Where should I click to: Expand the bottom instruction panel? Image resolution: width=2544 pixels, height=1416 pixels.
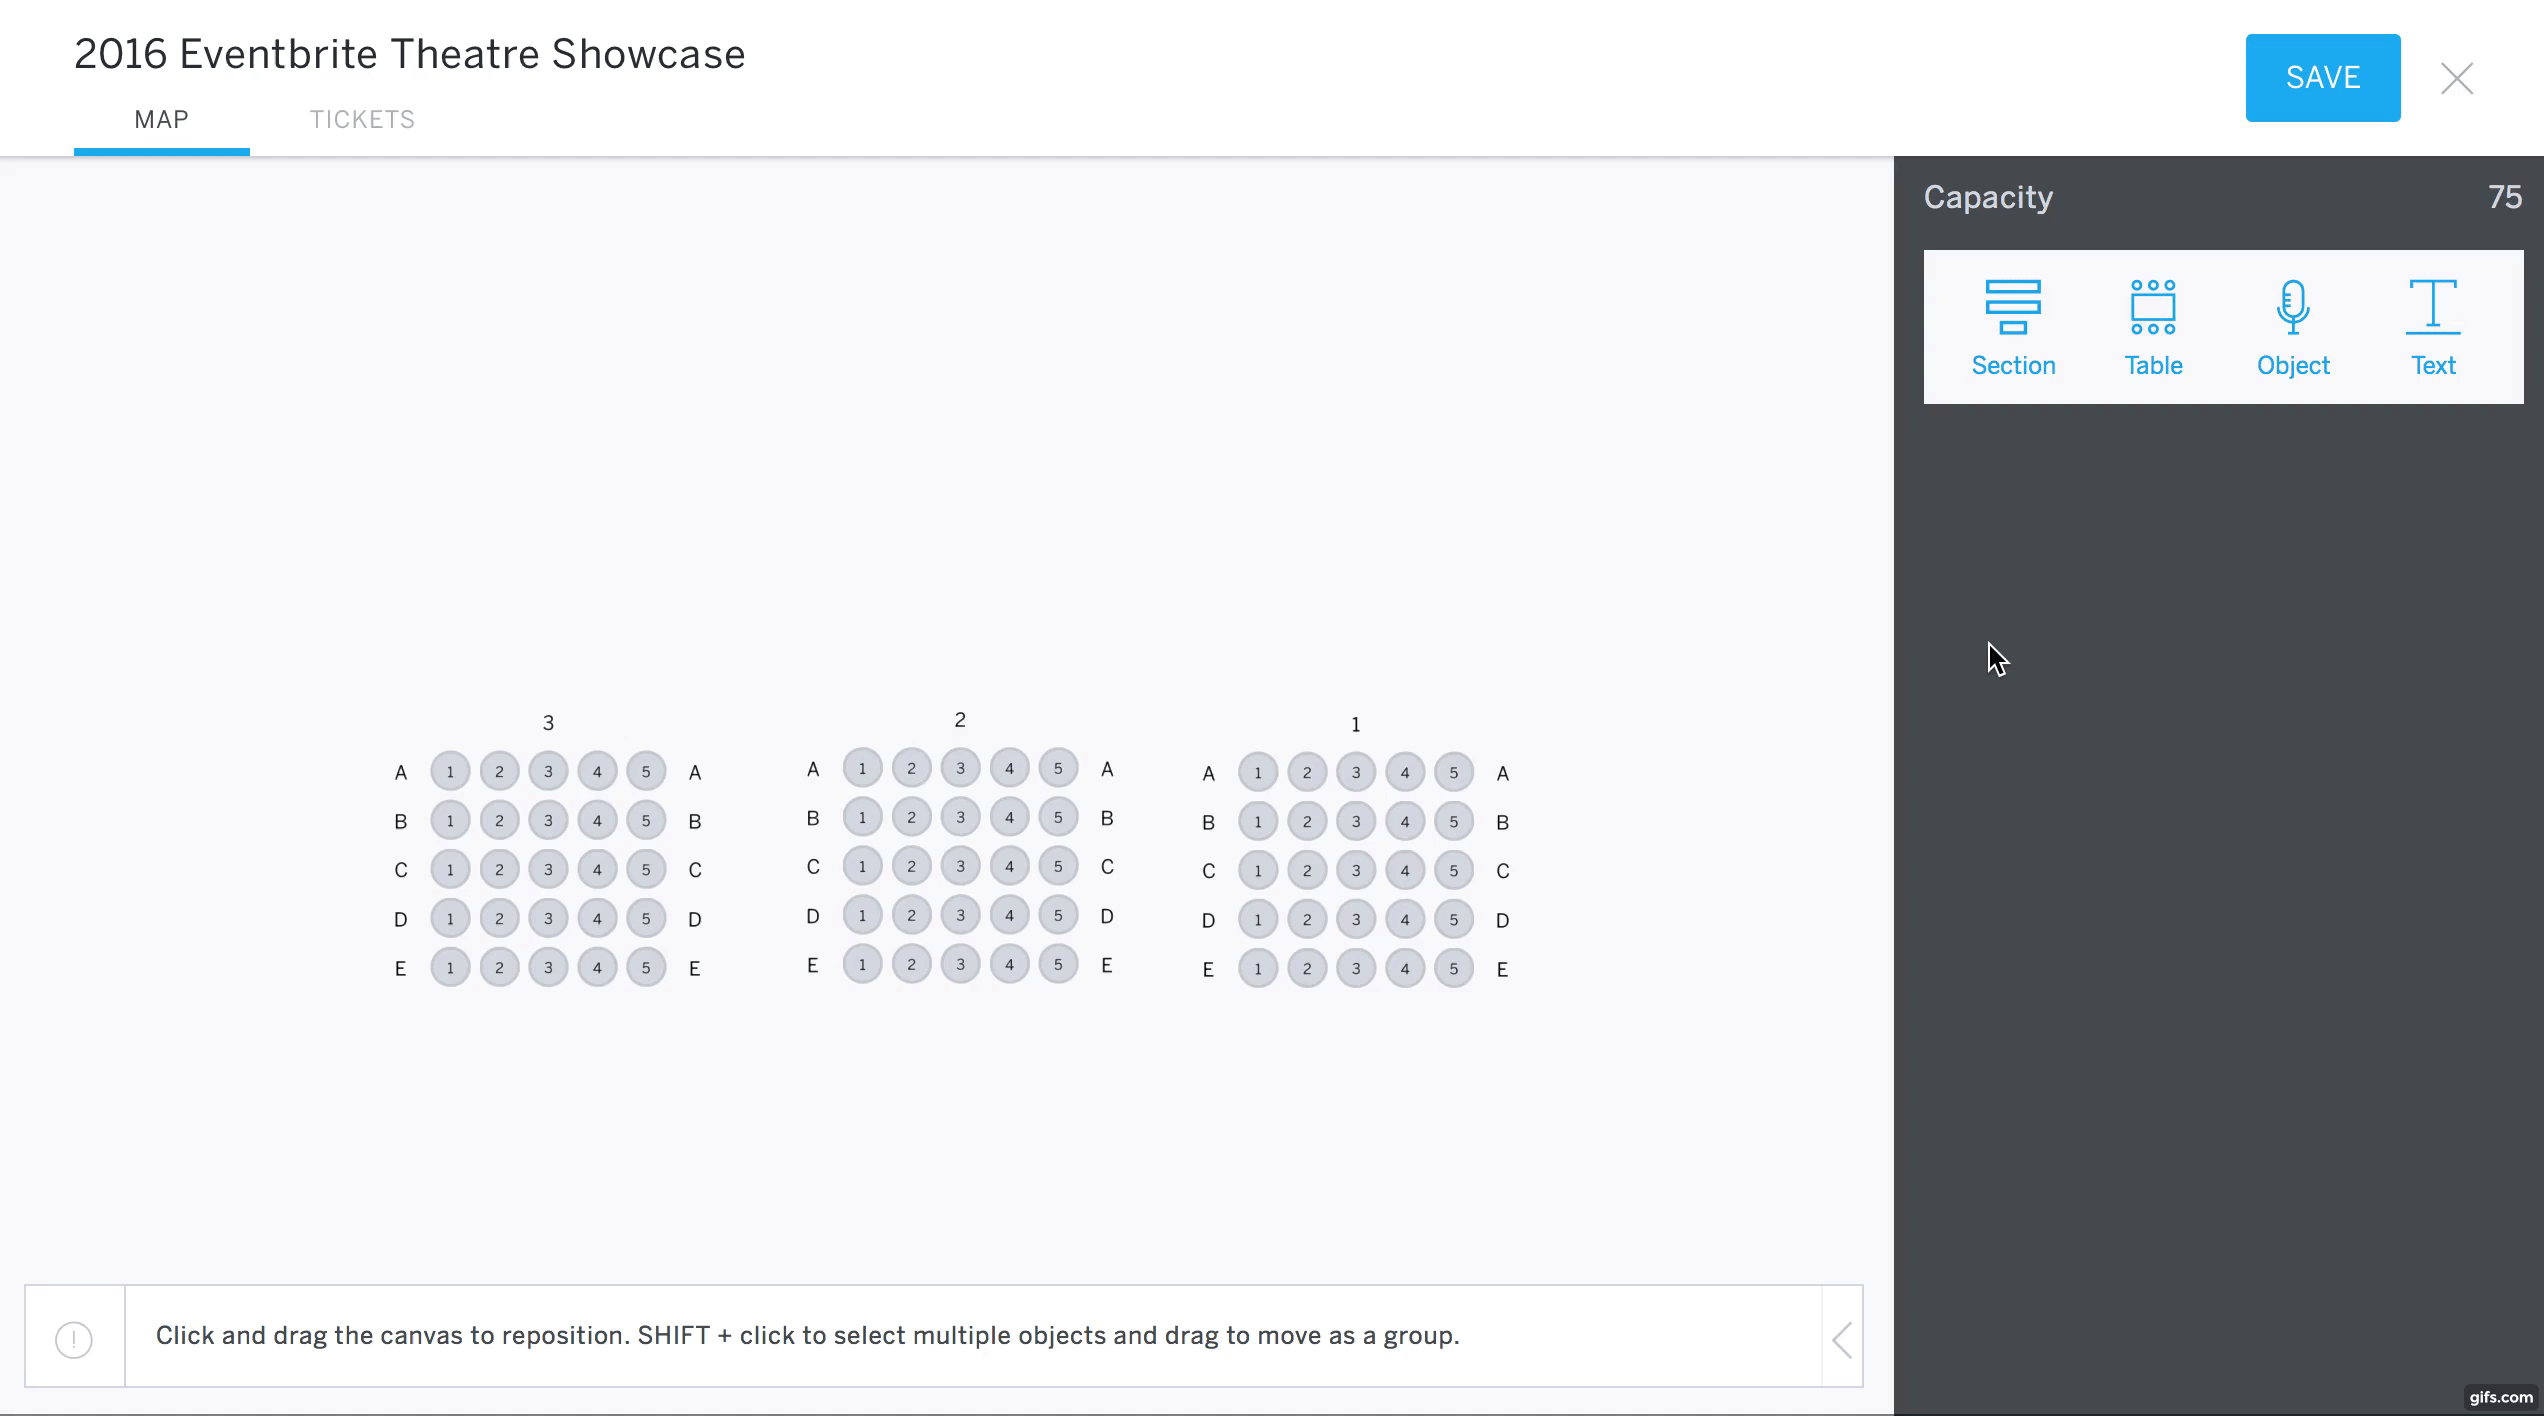[x=1843, y=1336]
